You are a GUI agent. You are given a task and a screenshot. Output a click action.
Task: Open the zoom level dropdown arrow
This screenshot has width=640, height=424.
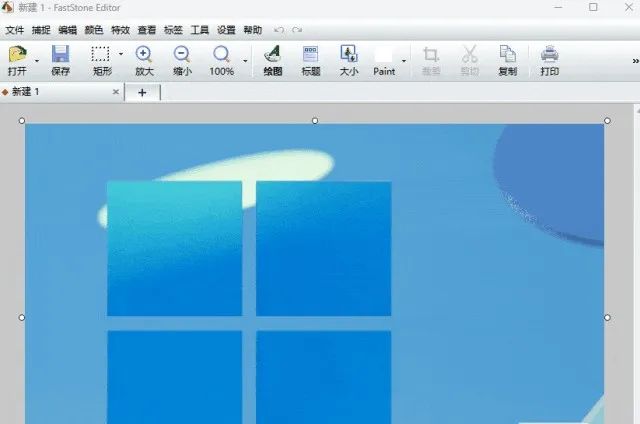click(245, 61)
